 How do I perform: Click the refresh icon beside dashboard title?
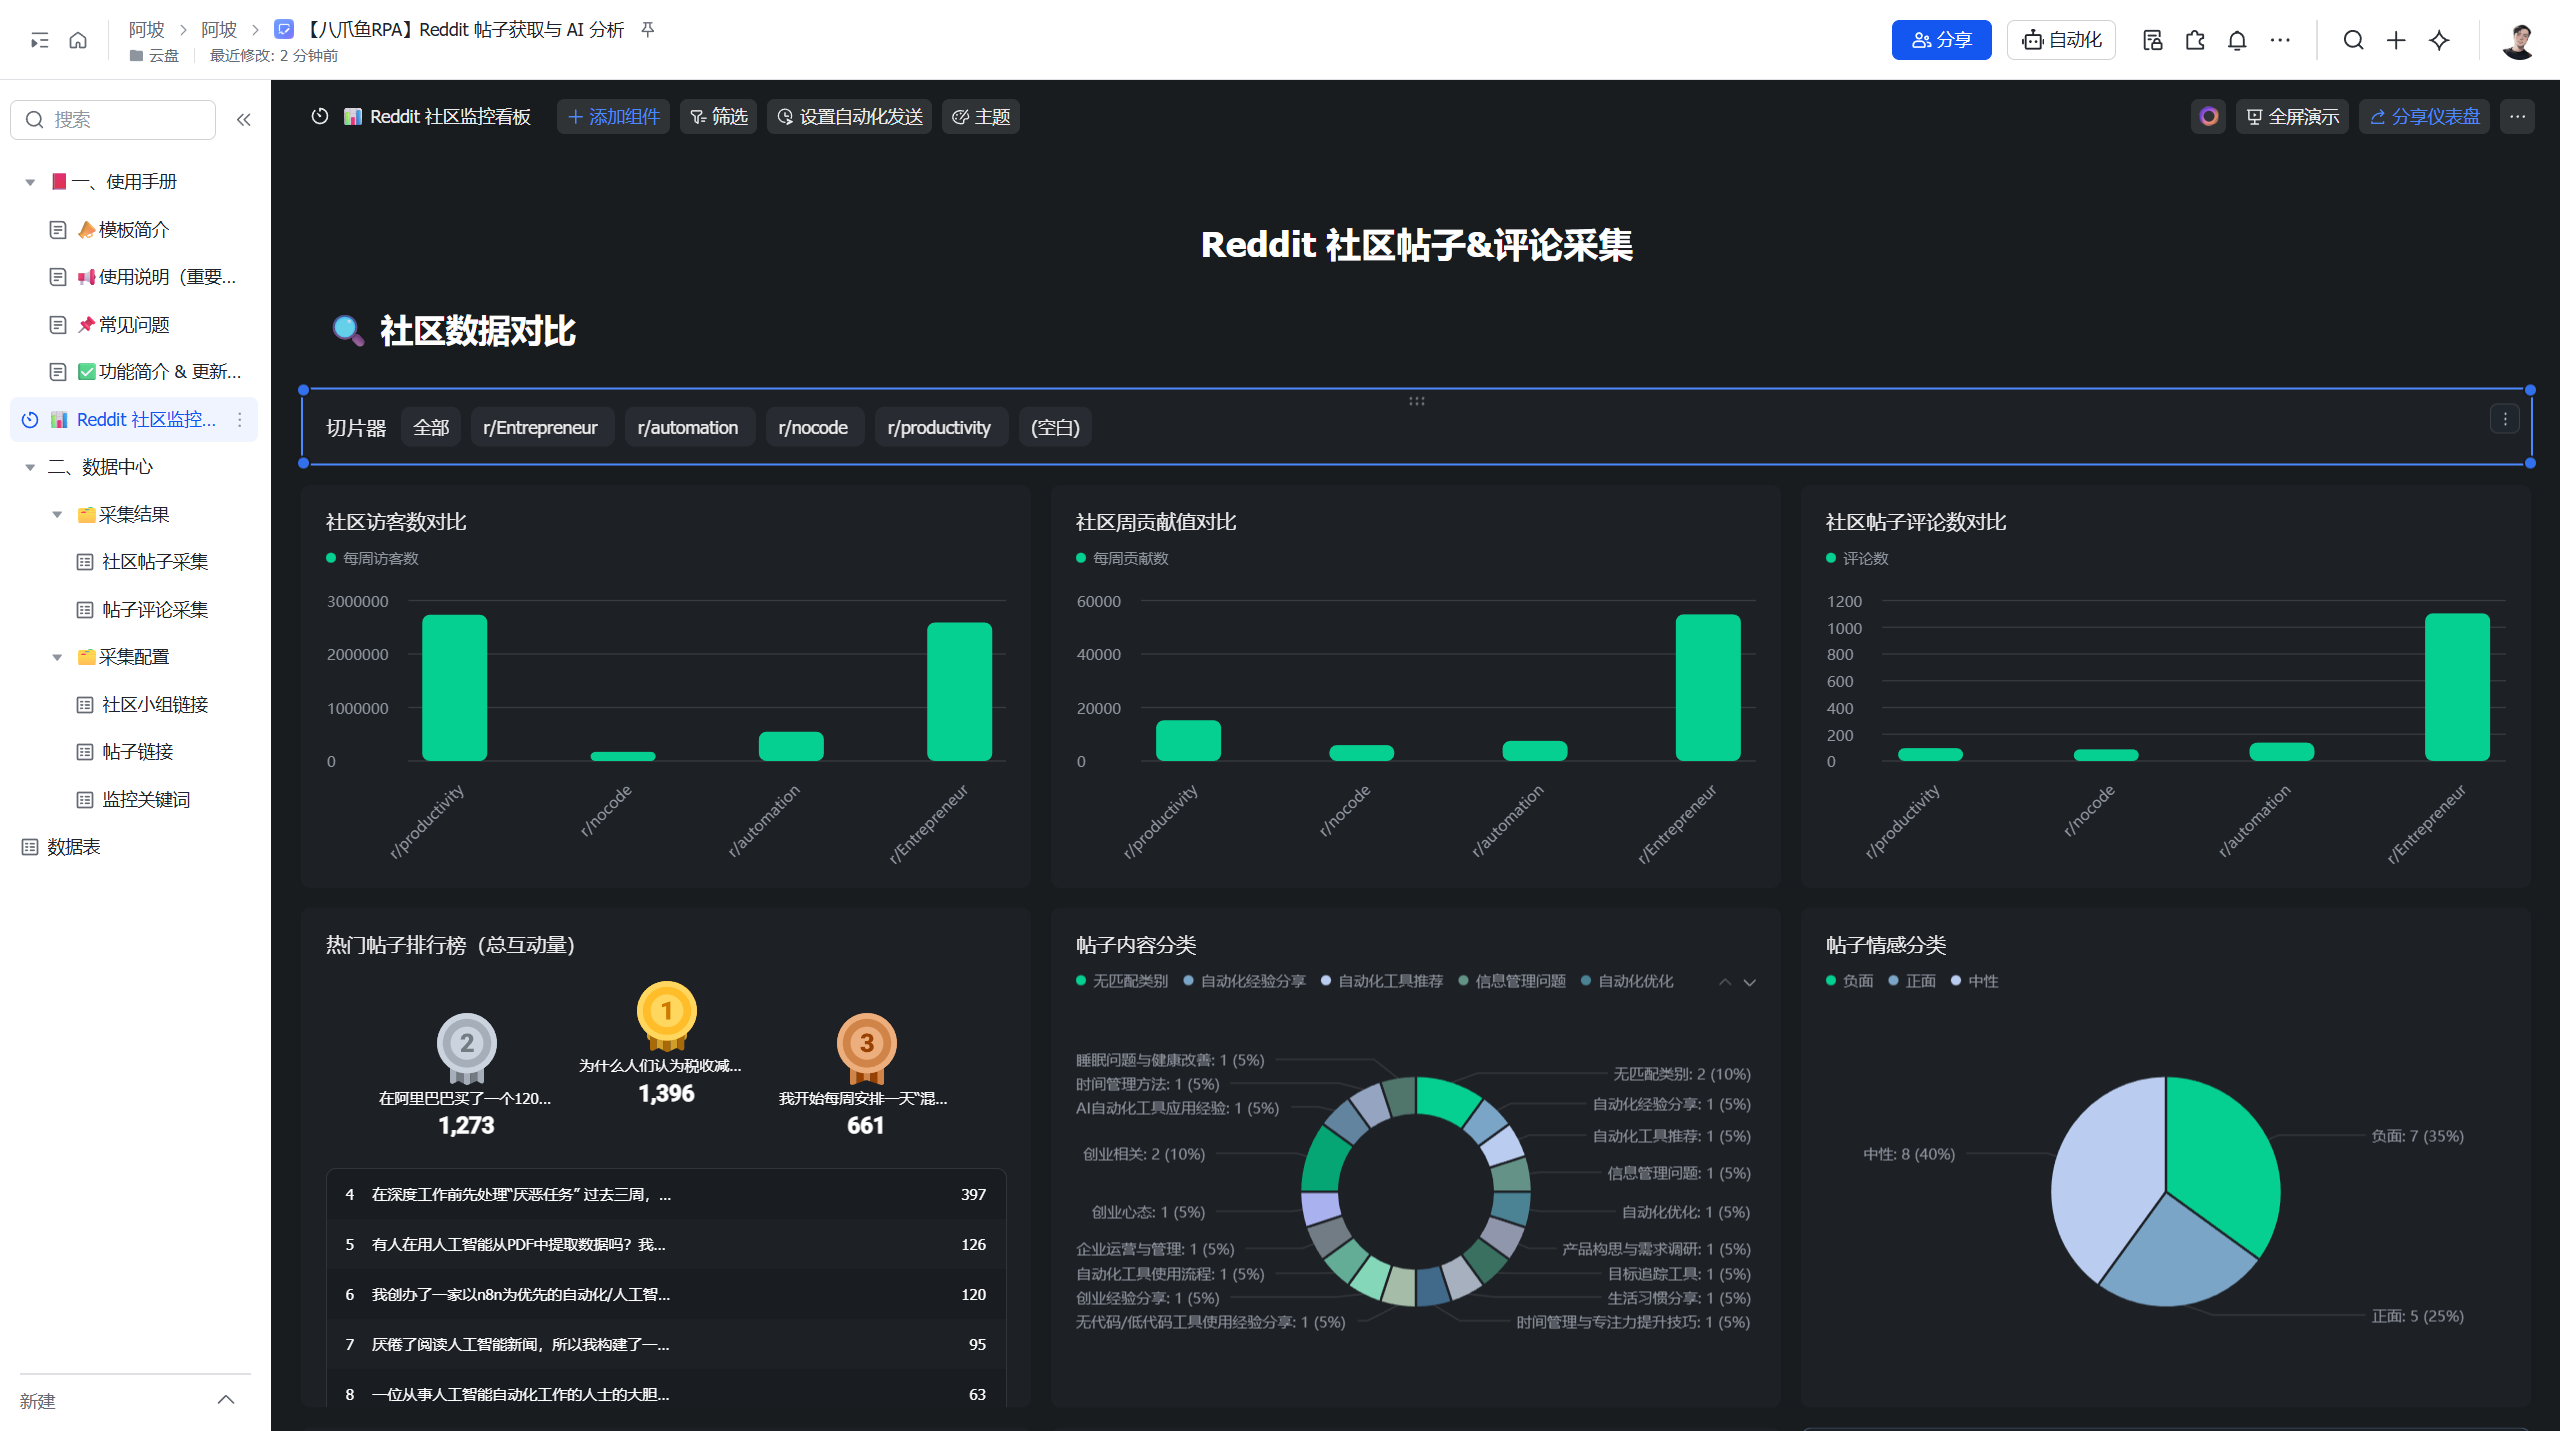[x=320, y=117]
